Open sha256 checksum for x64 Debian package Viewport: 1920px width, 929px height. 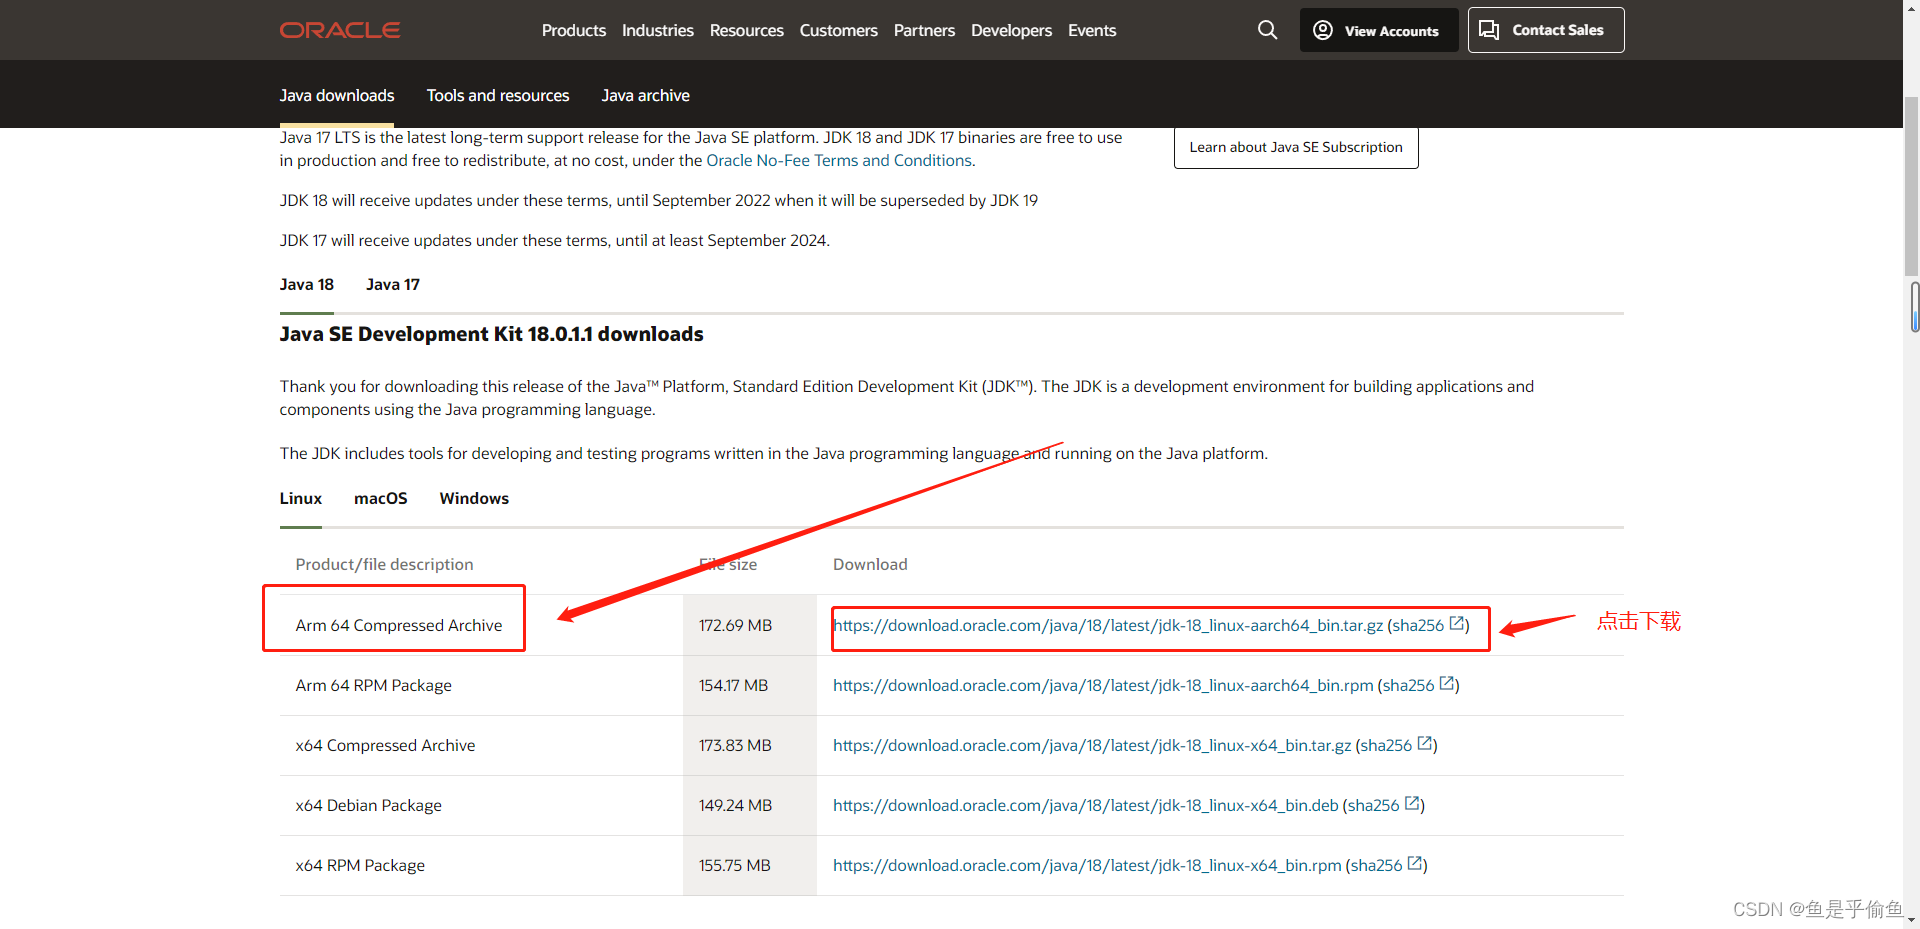(x=1375, y=805)
